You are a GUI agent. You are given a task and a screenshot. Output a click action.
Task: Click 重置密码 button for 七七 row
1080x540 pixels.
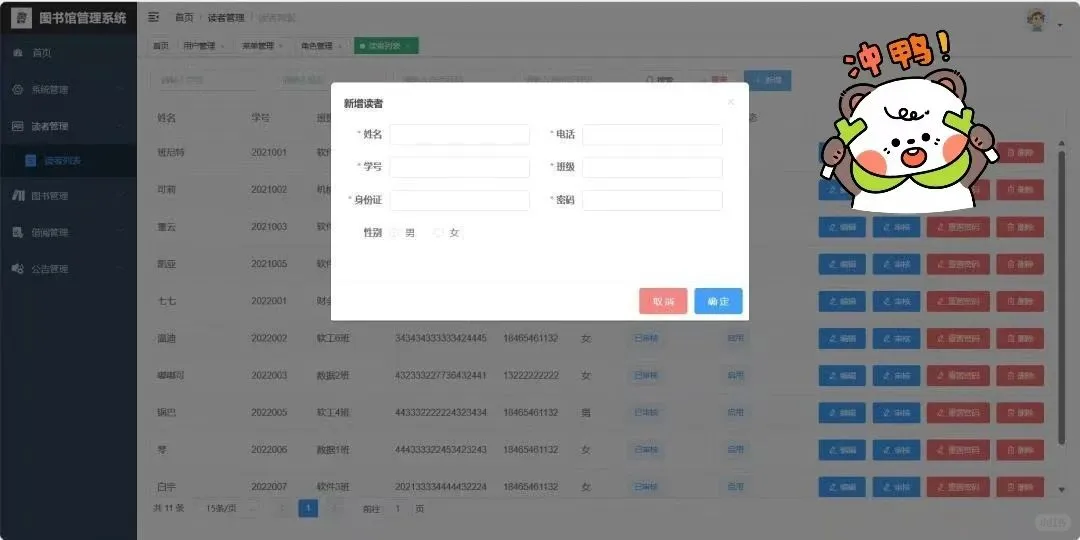(958, 302)
